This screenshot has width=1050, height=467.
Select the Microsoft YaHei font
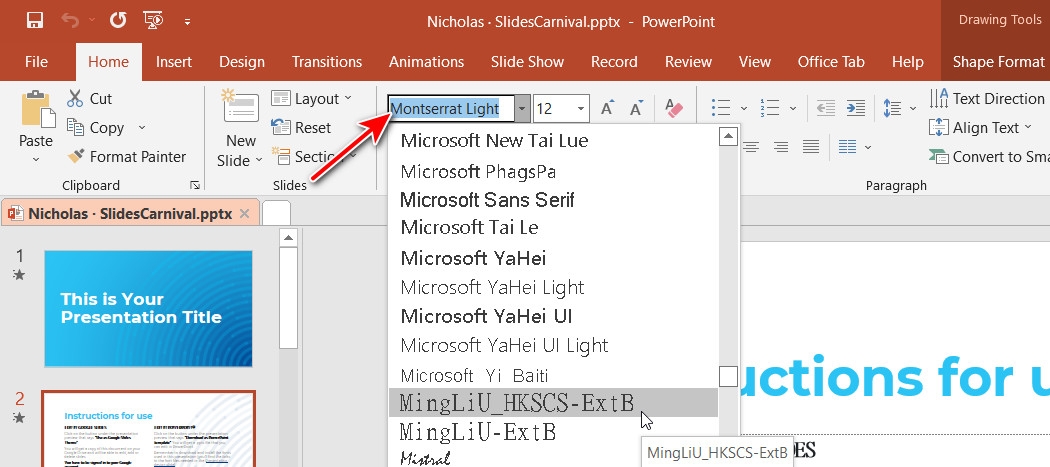point(553,257)
